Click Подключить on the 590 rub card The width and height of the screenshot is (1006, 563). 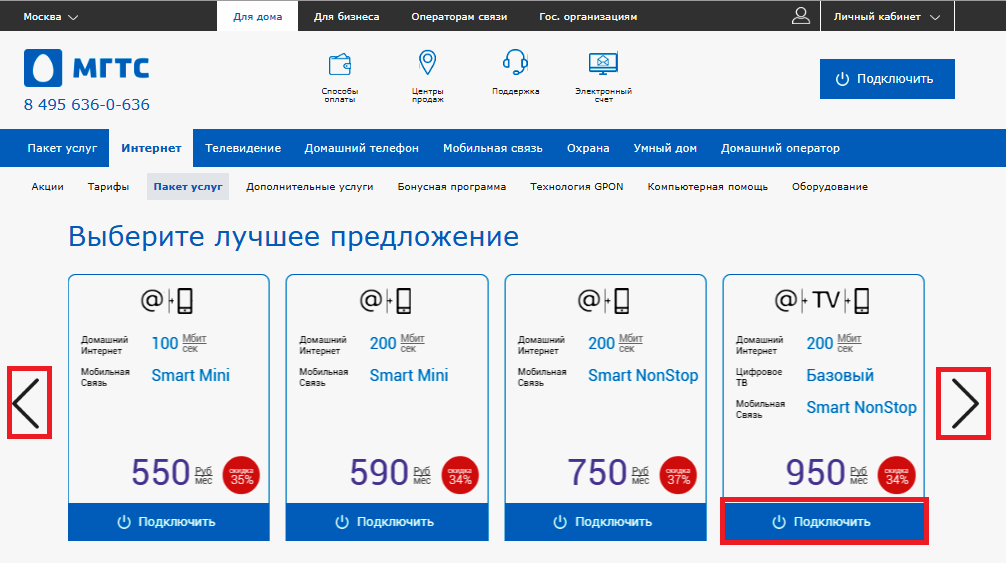[387, 522]
